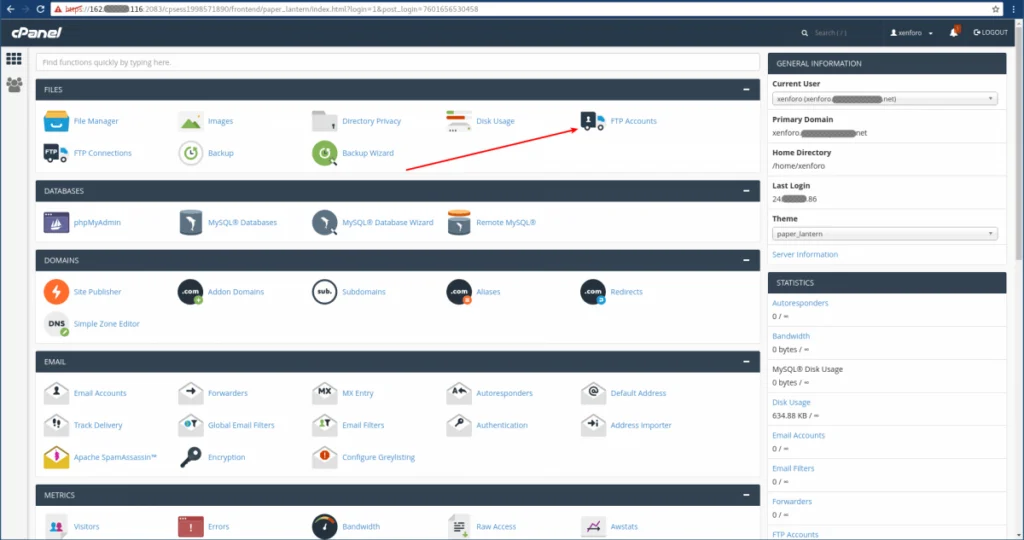
Task: Open the File Manager icon
Action: click(x=56, y=121)
